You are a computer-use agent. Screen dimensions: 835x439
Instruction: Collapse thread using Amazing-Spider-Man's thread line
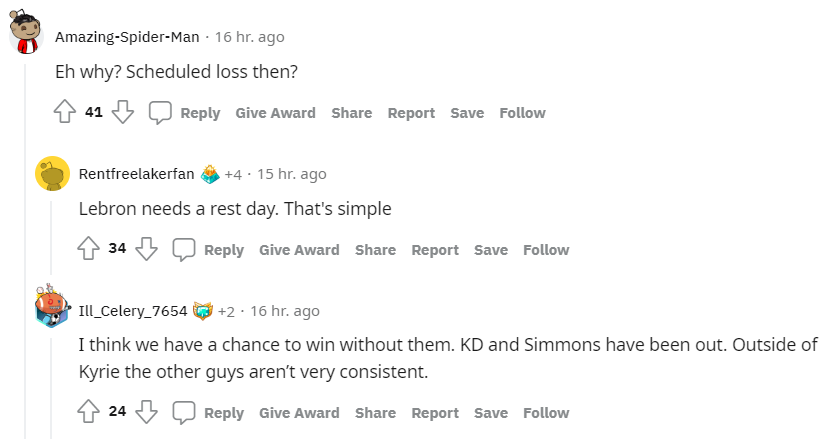coord(26,250)
